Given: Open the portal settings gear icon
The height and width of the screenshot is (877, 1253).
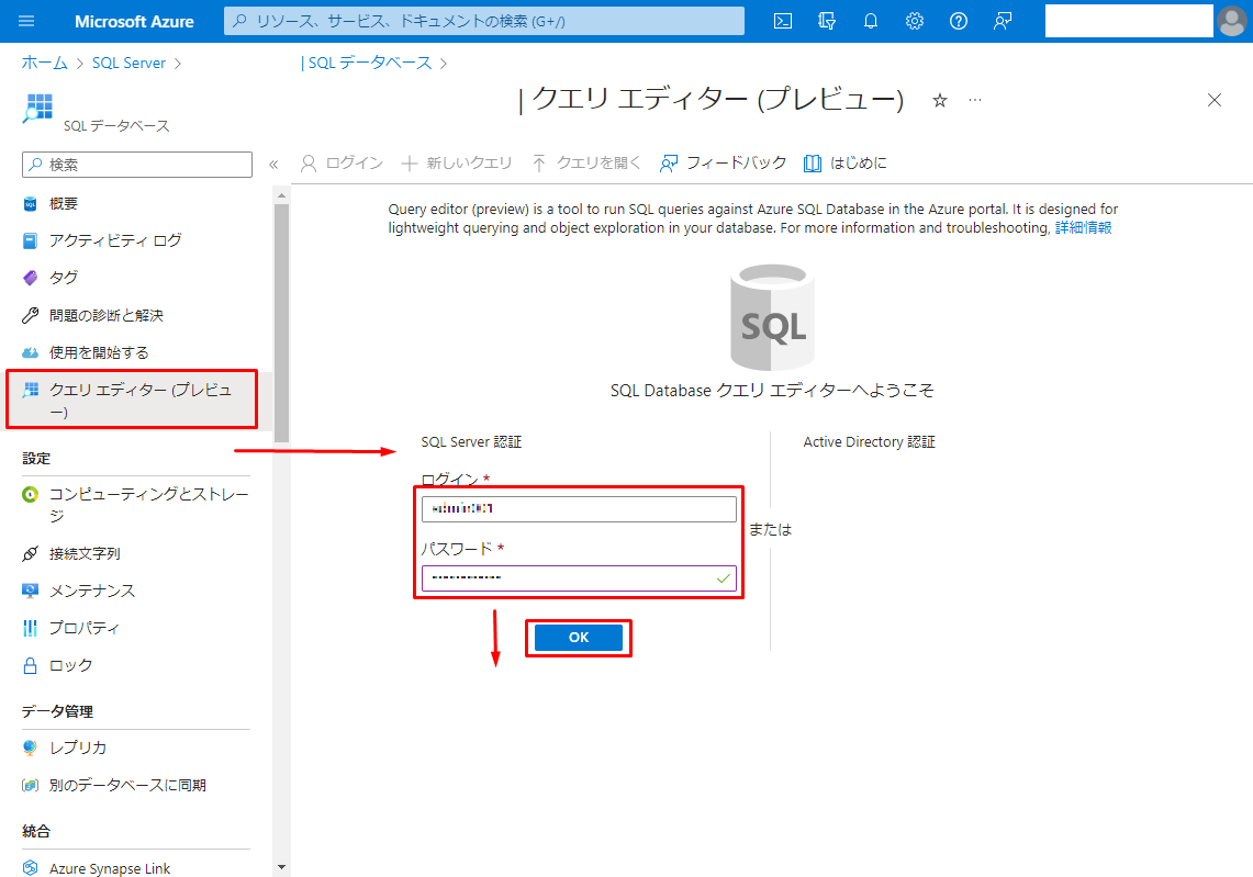Looking at the screenshot, I should 914,21.
